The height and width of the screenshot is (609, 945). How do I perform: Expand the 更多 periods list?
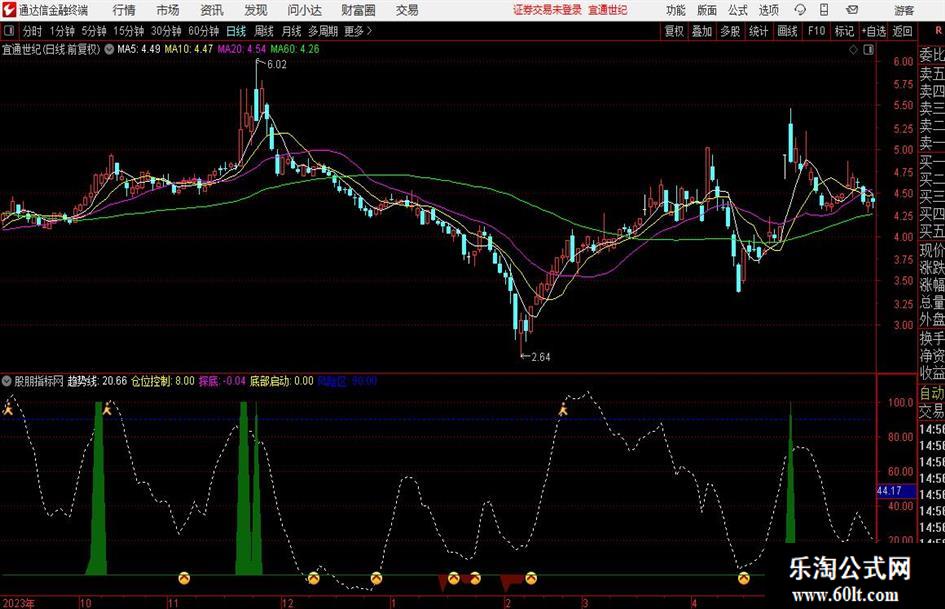[x=359, y=31]
